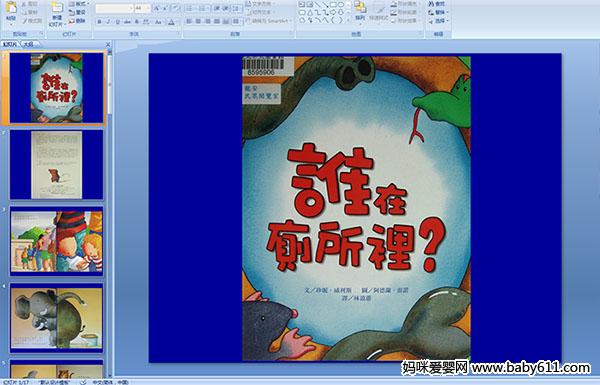Image resolution: width=600 pixels, height=385 pixels.
Task: Click the font color icon
Action: click(x=171, y=22)
